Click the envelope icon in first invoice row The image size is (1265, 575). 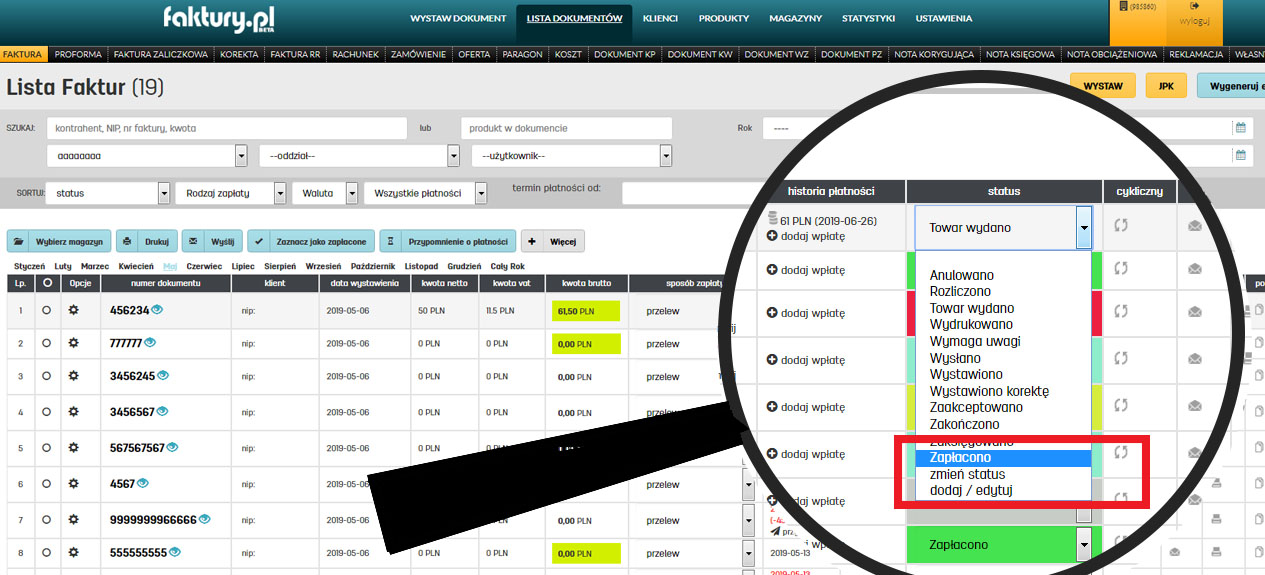(x=1194, y=226)
